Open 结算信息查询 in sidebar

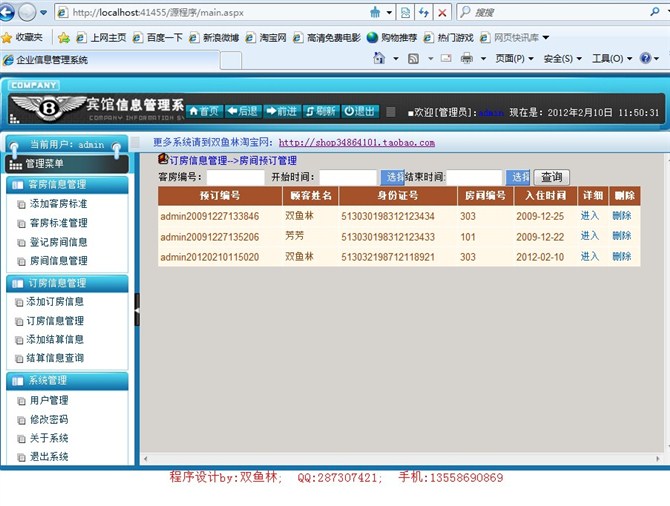(55, 358)
